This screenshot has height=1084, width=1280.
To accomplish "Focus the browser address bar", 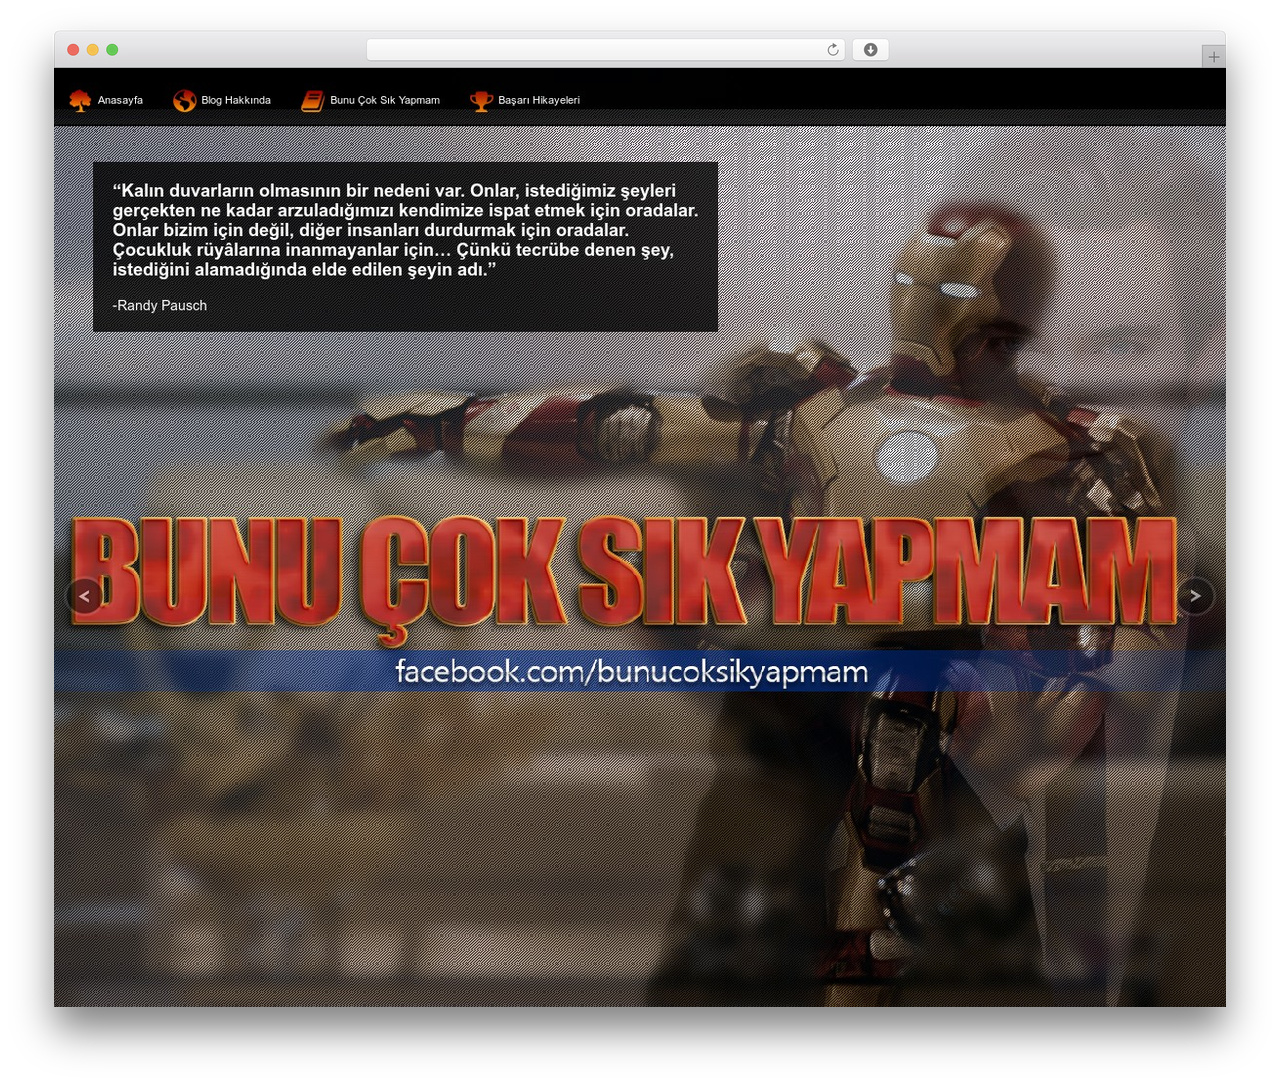I will click(x=605, y=50).
